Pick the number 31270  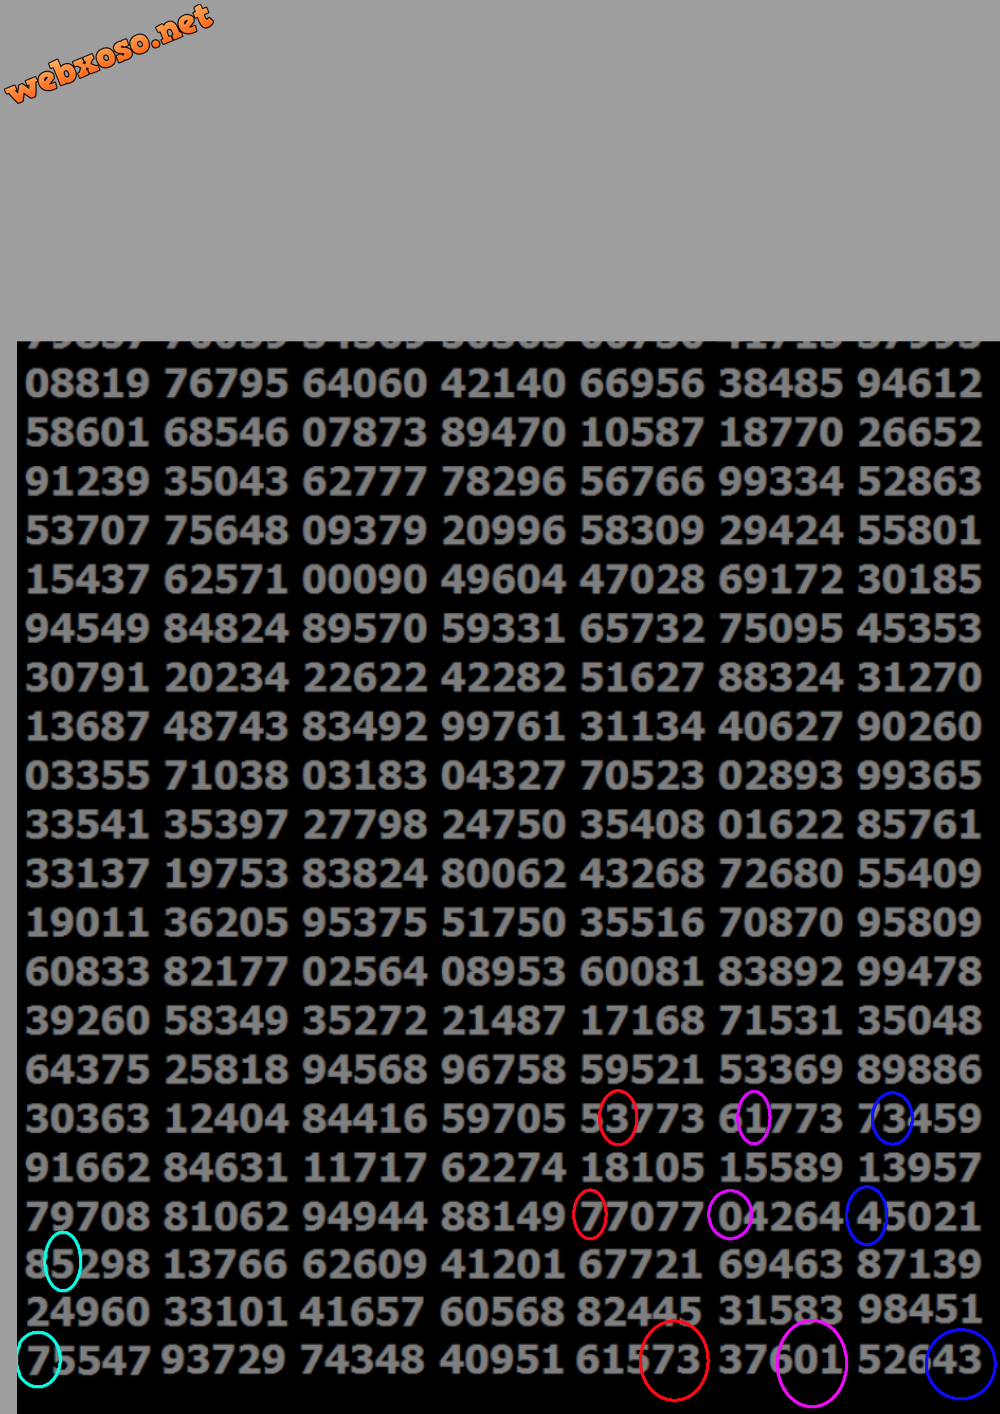click(x=919, y=677)
